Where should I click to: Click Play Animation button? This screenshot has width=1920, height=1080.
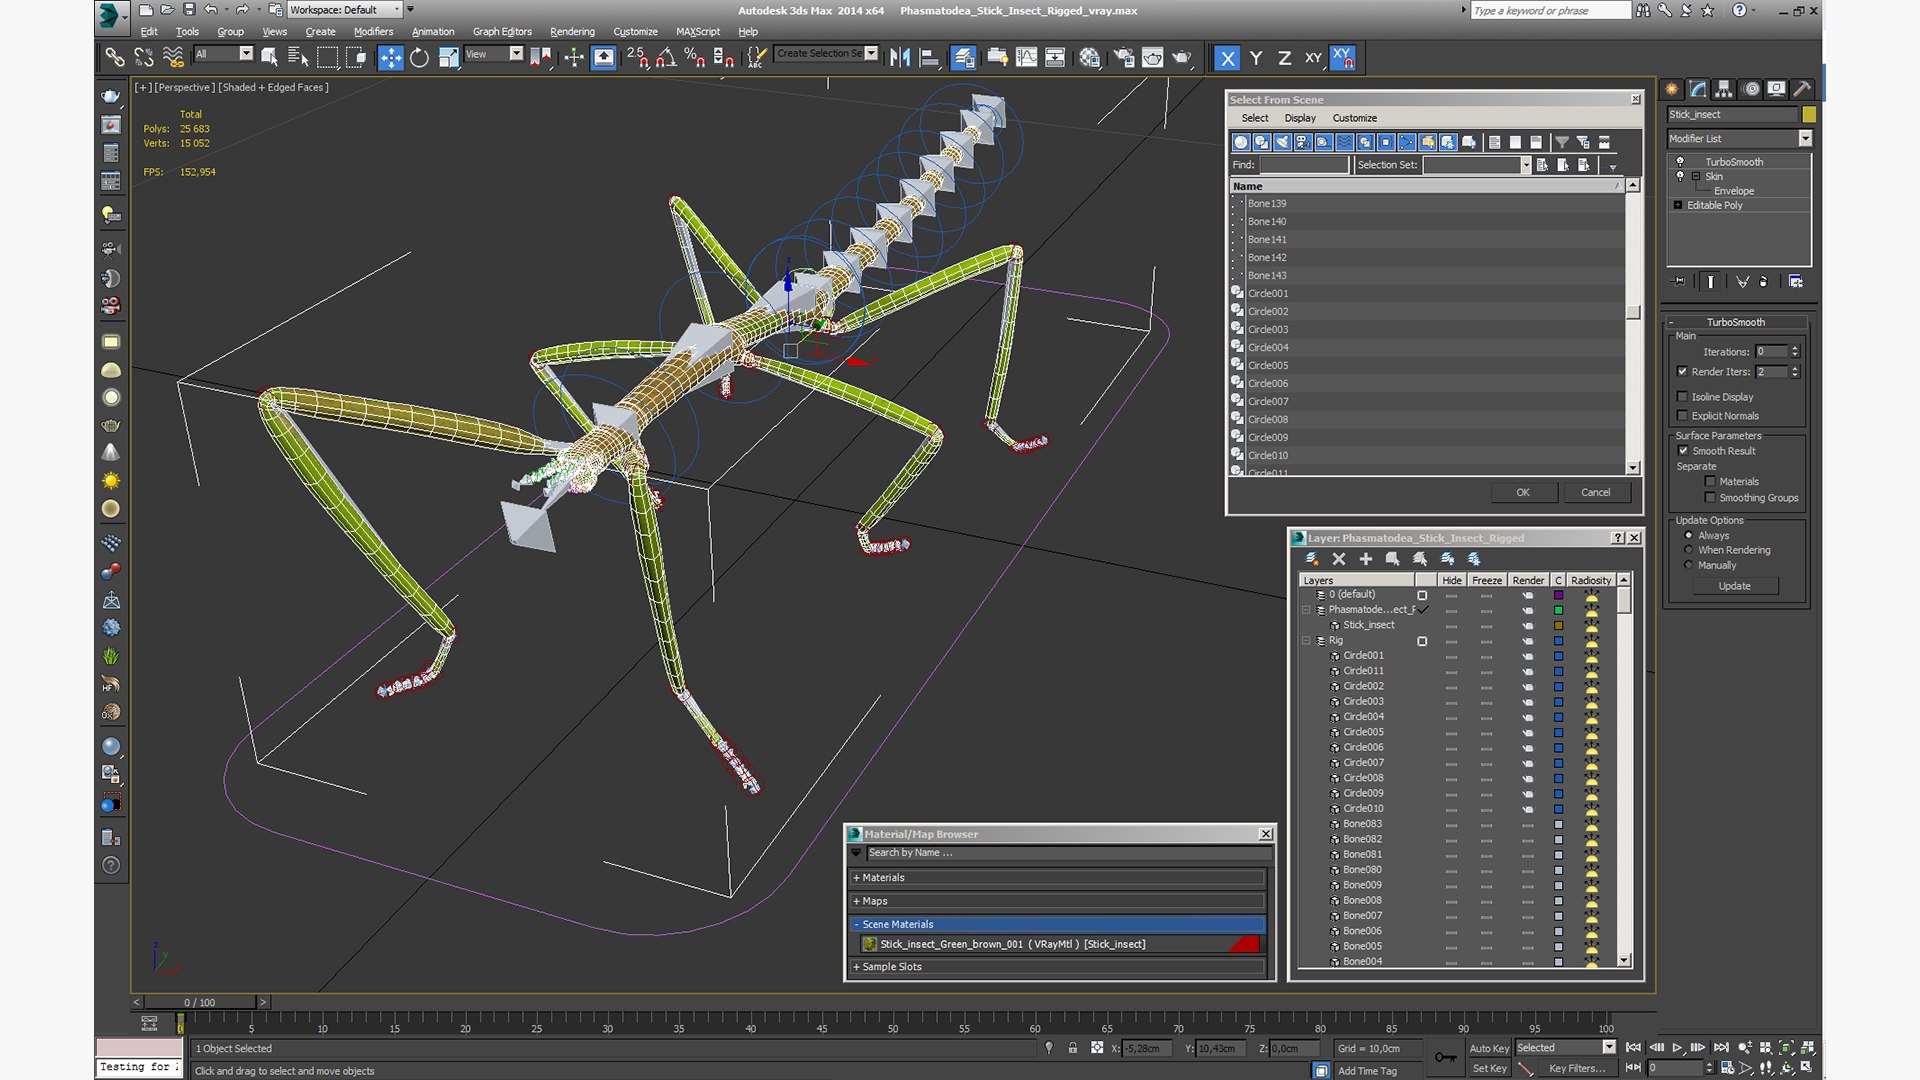pos(1677,1048)
